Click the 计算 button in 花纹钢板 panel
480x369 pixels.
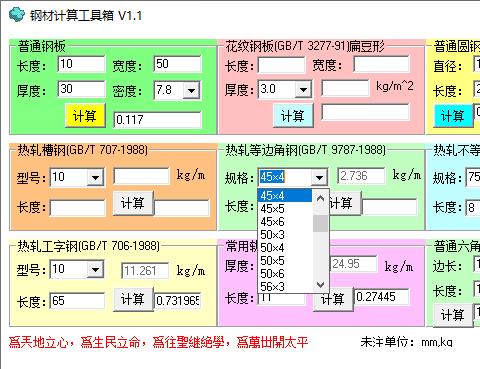coord(293,116)
